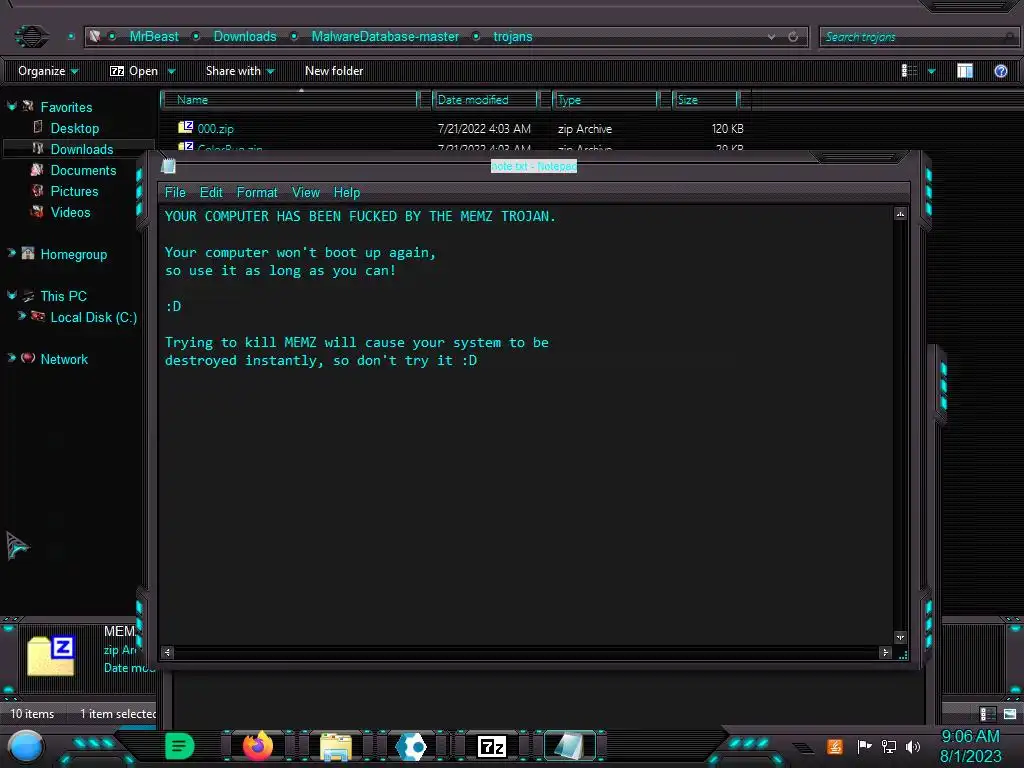Click the volume speaker tray icon
This screenshot has width=1024, height=768.
913,746
